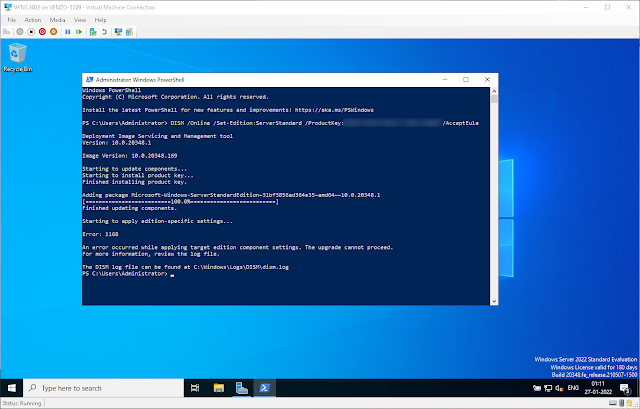Click the removable device tray icon
This screenshot has width=640, height=409.
[x=537, y=388]
